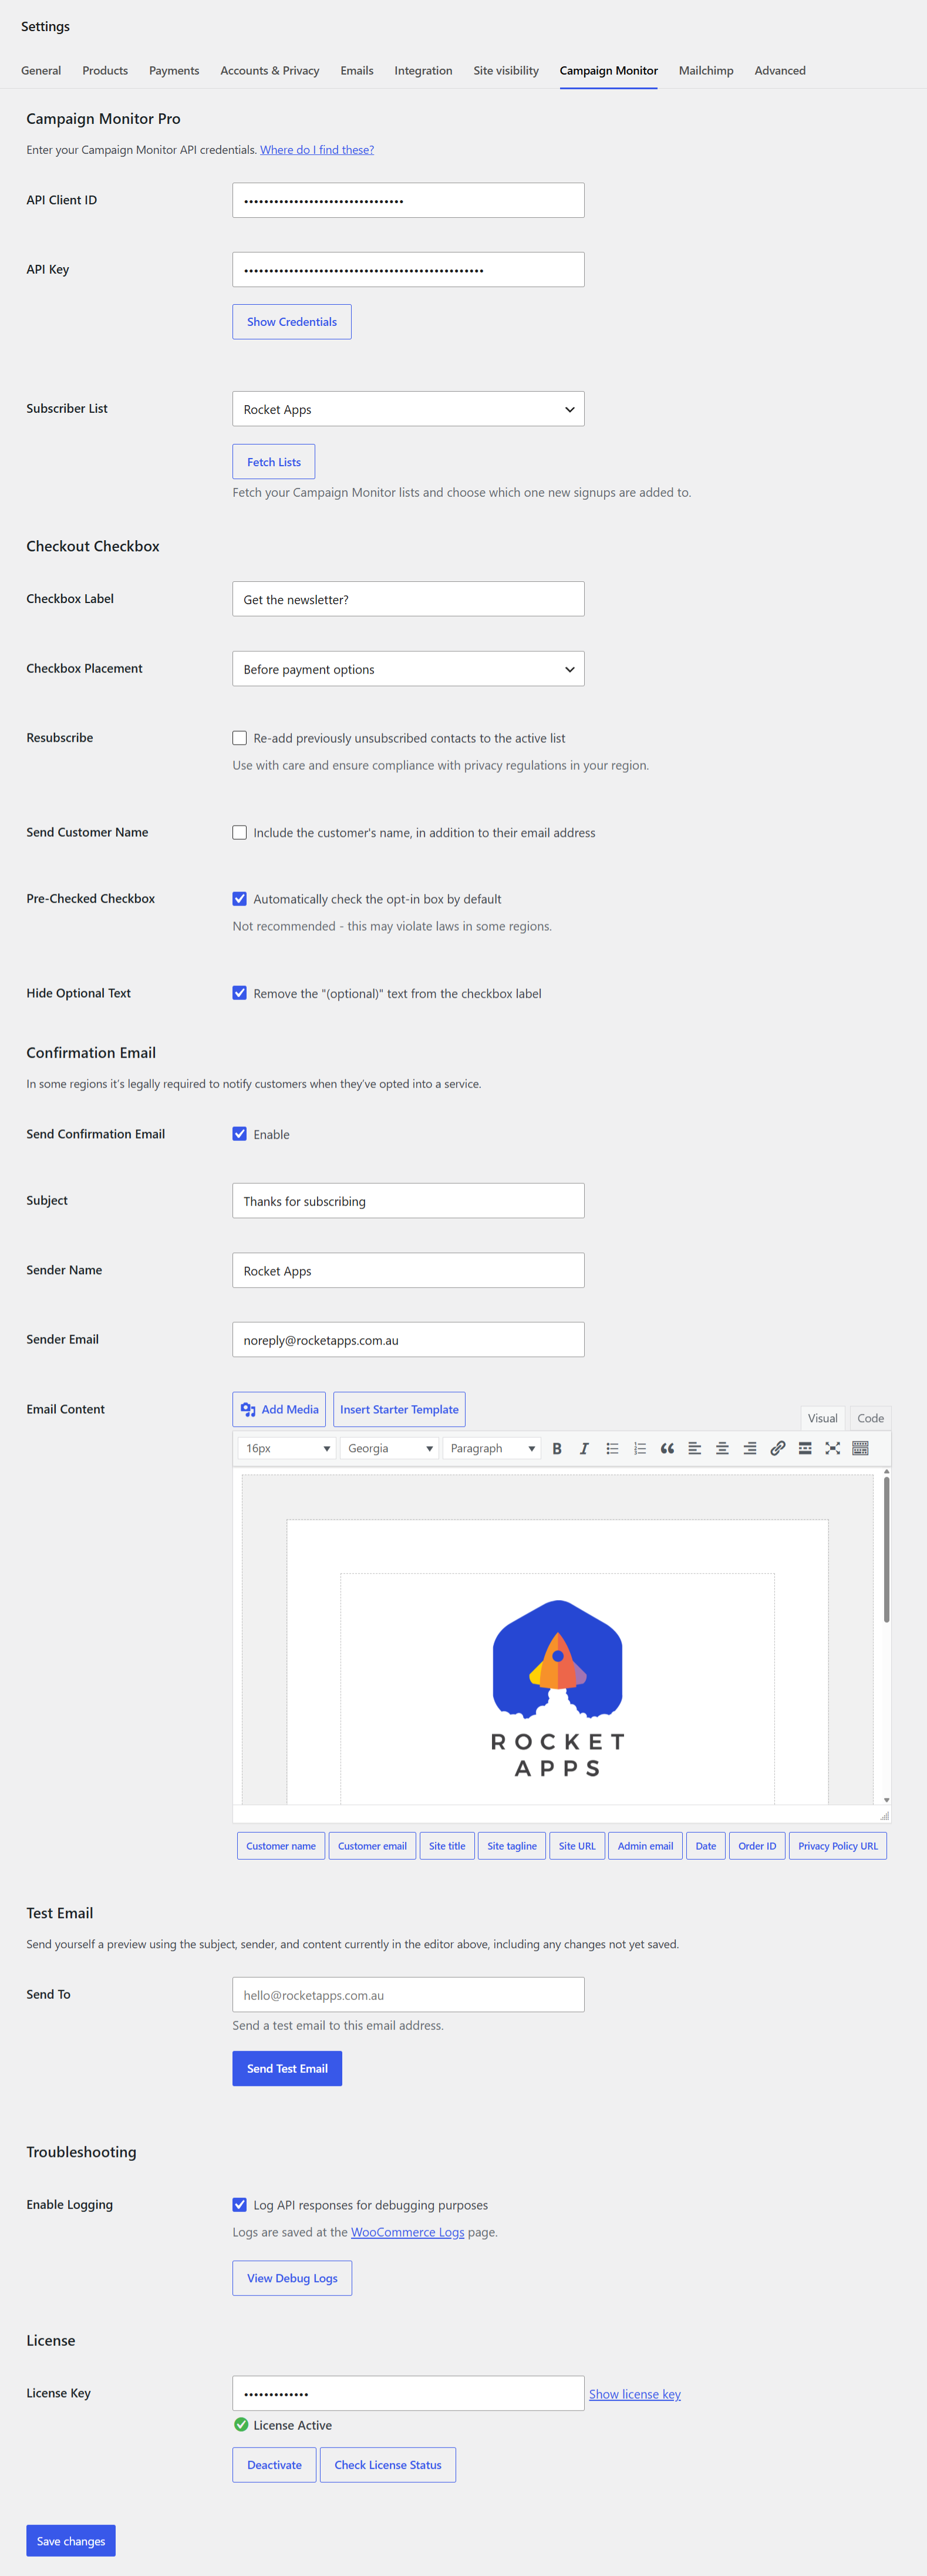The width and height of the screenshot is (927, 2576).
Task: Click Check License Status button
Action: pos(388,2465)
